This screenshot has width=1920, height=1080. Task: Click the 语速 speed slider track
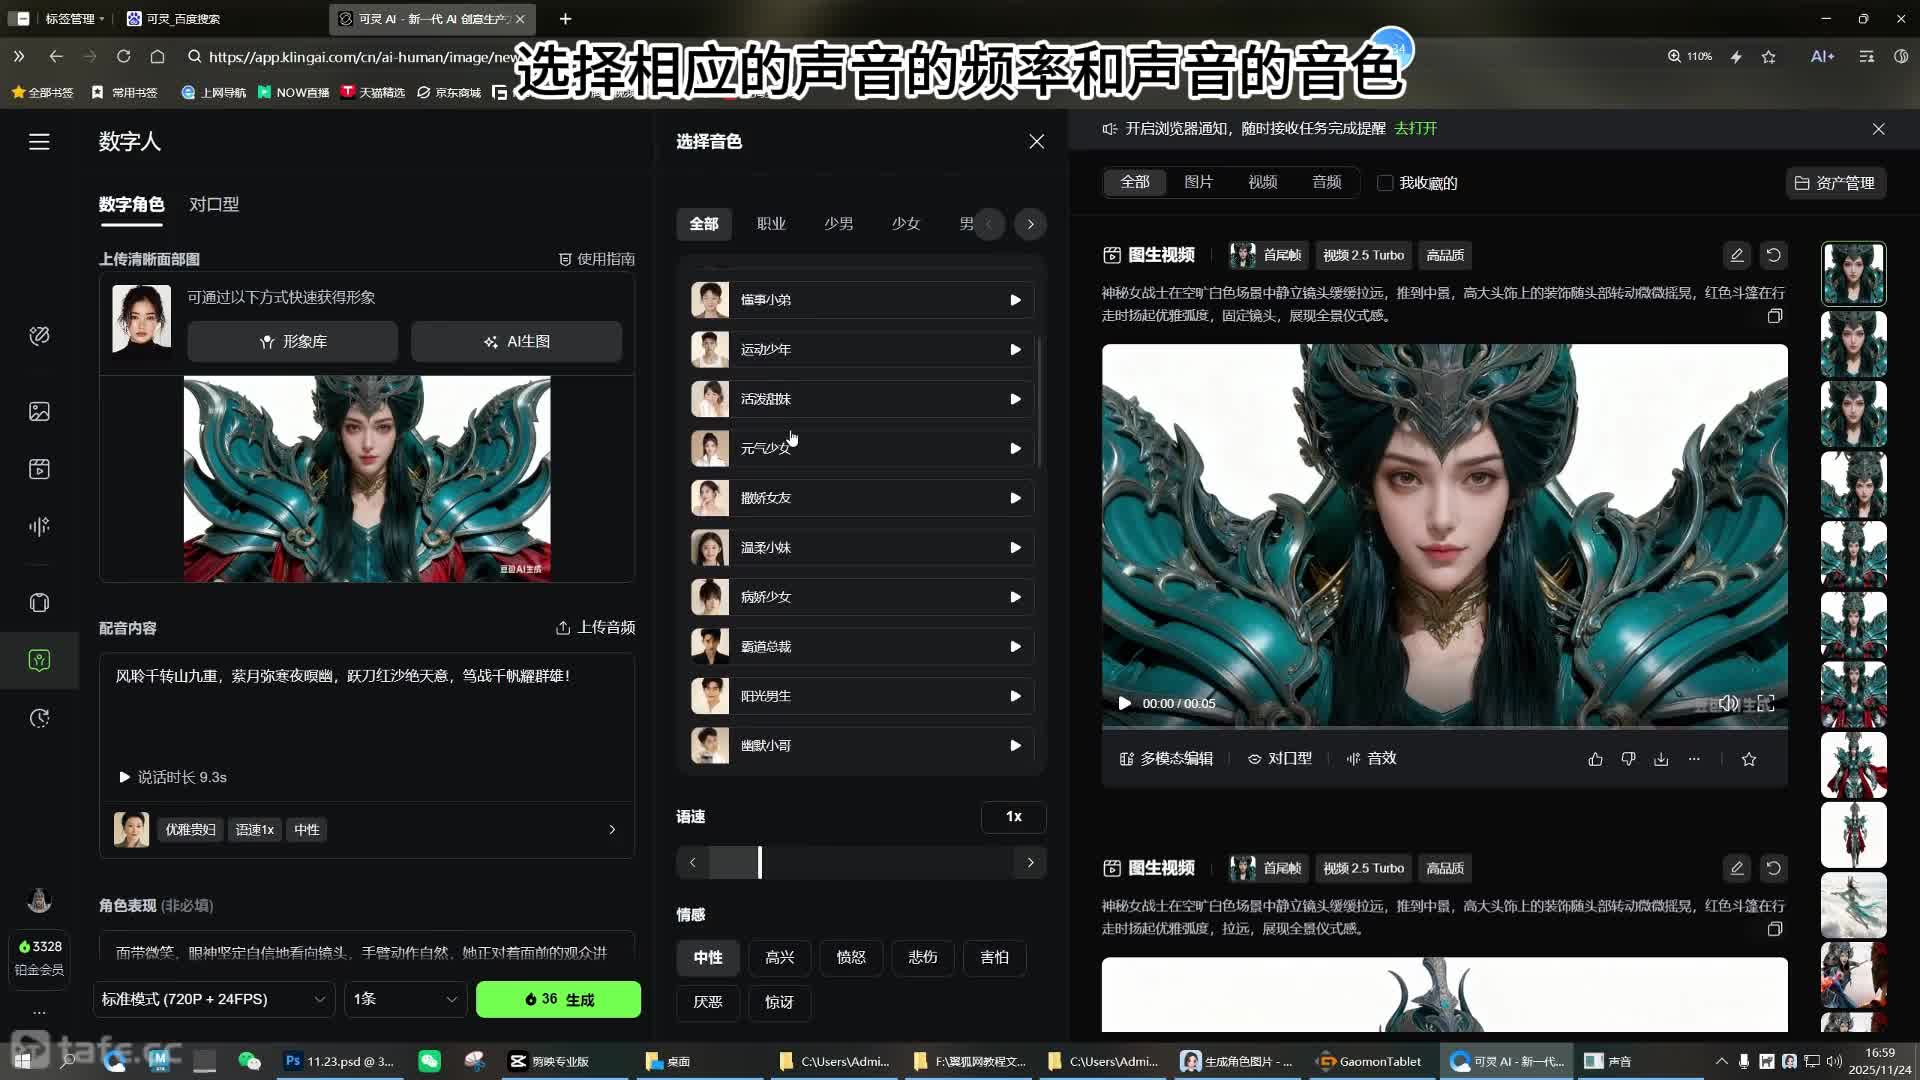tap(860, 863)
